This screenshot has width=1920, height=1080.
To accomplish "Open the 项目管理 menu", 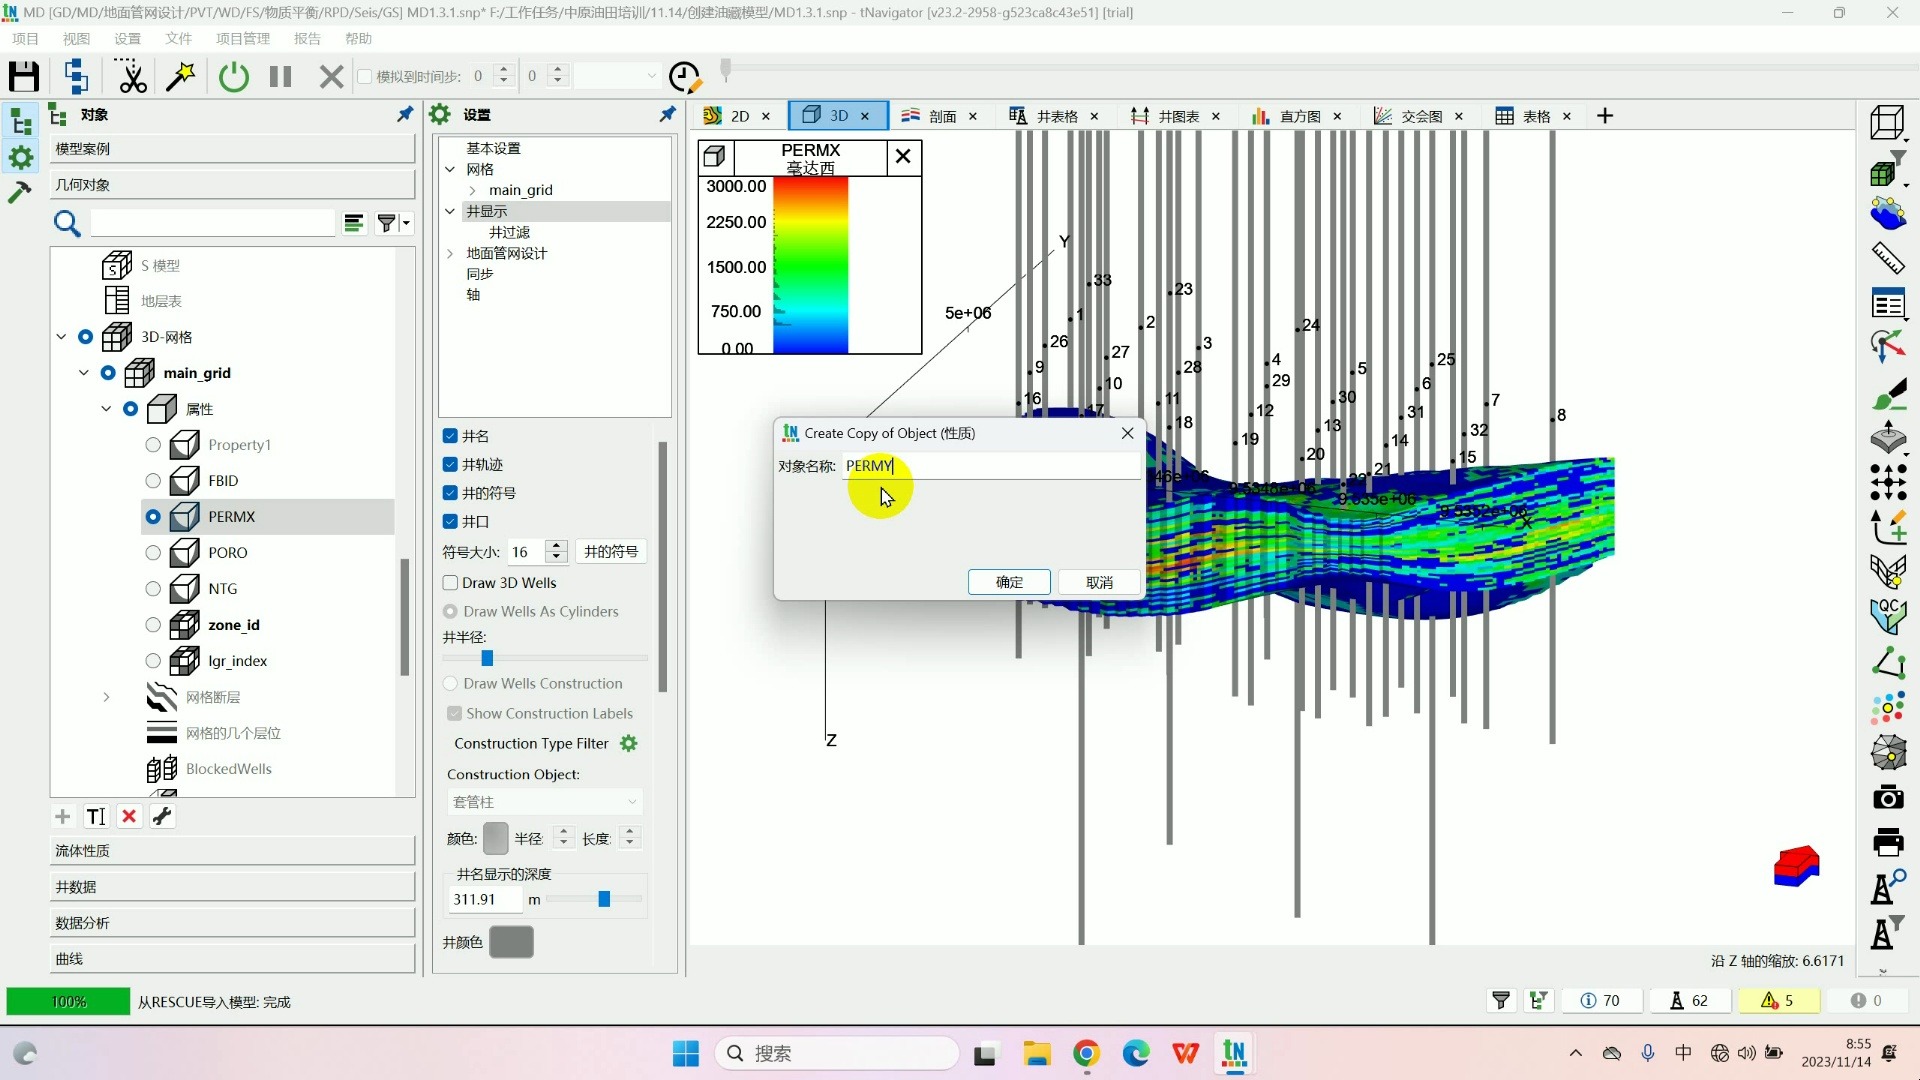I will pos(243,38).
